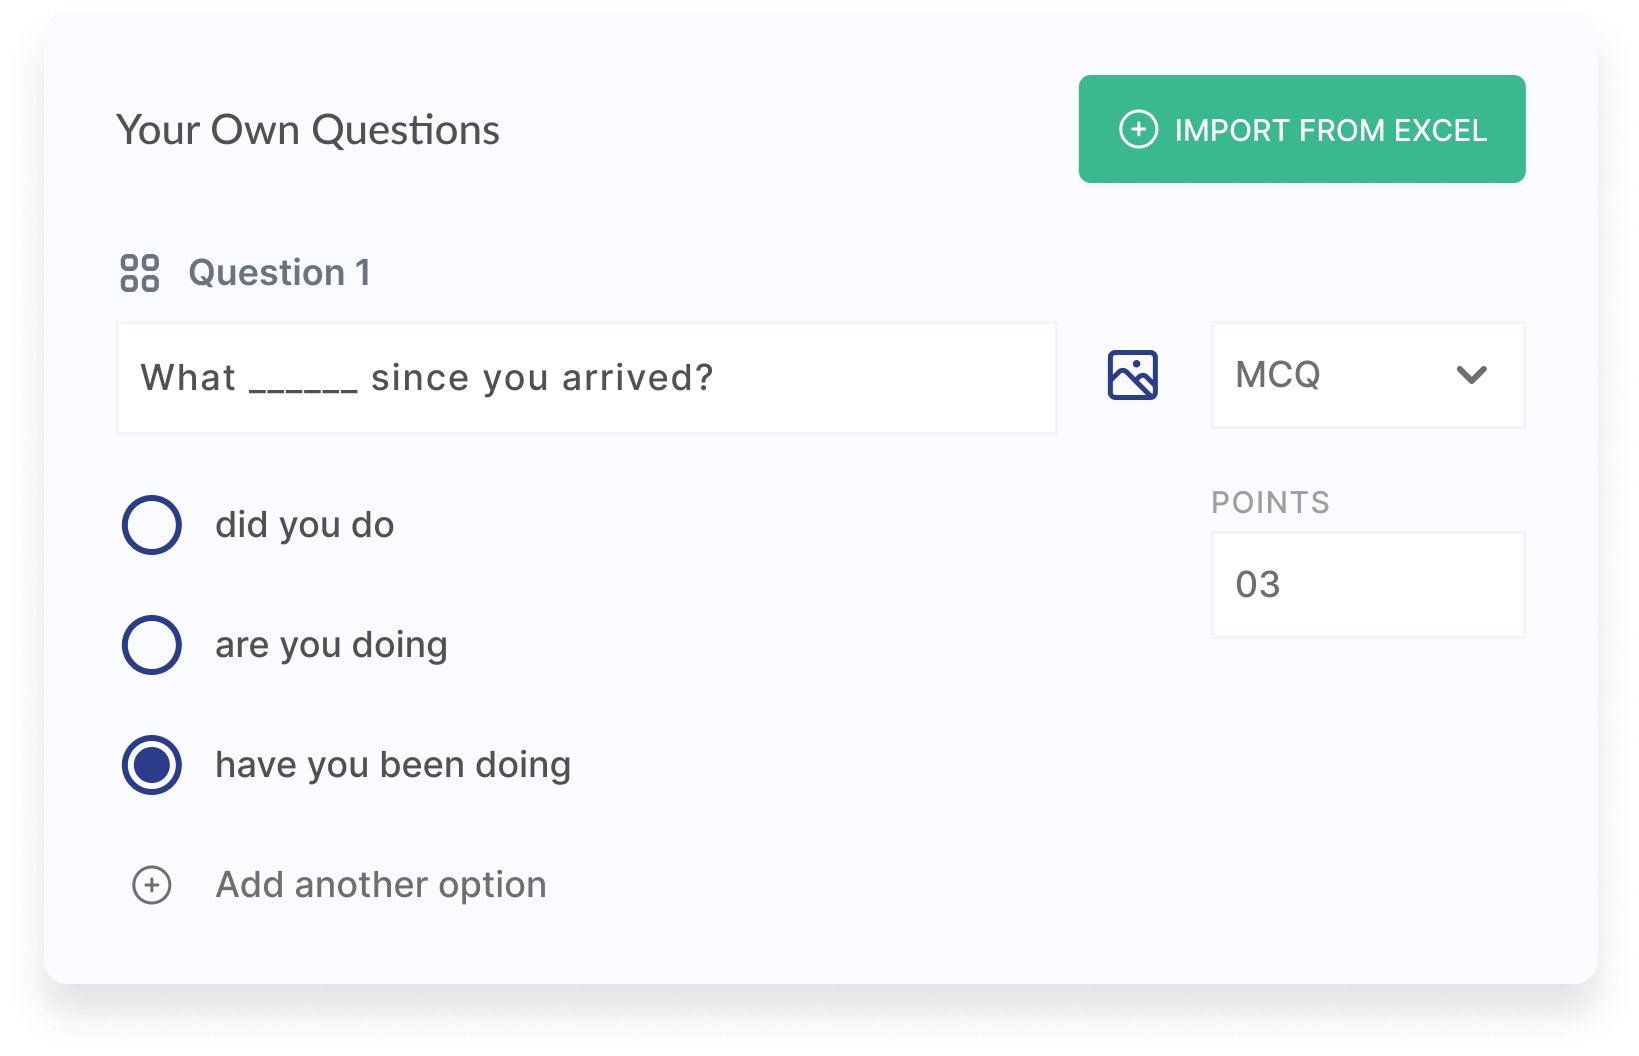Click the Points value field showing 03
Image resolution: width=1639 pixels, height=1056 pixels.
coord(1367,585)
